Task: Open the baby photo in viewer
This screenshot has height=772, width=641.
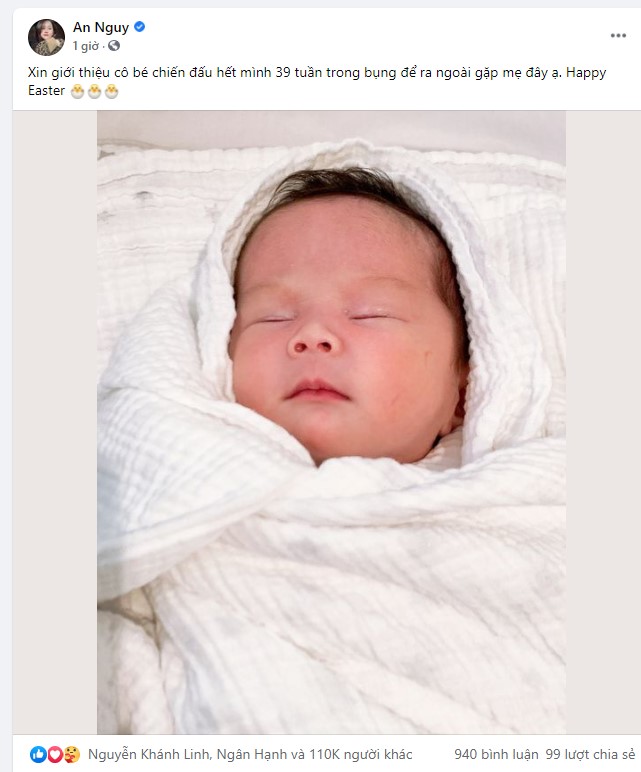Action: pos(331,422)
